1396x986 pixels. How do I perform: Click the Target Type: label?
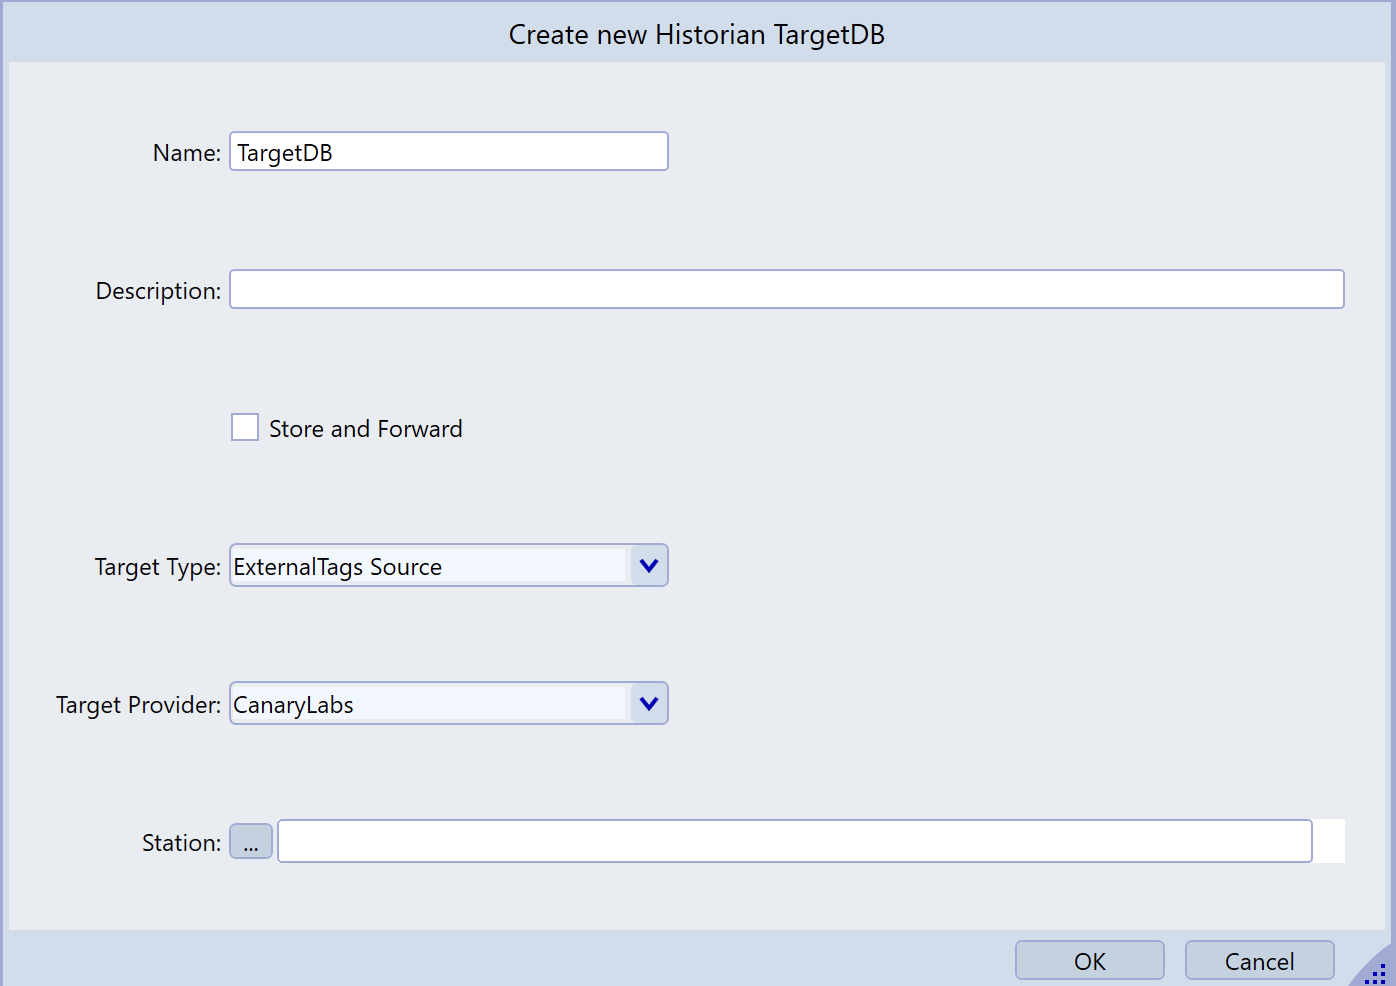pyautogui.click(x=157, y=567)
